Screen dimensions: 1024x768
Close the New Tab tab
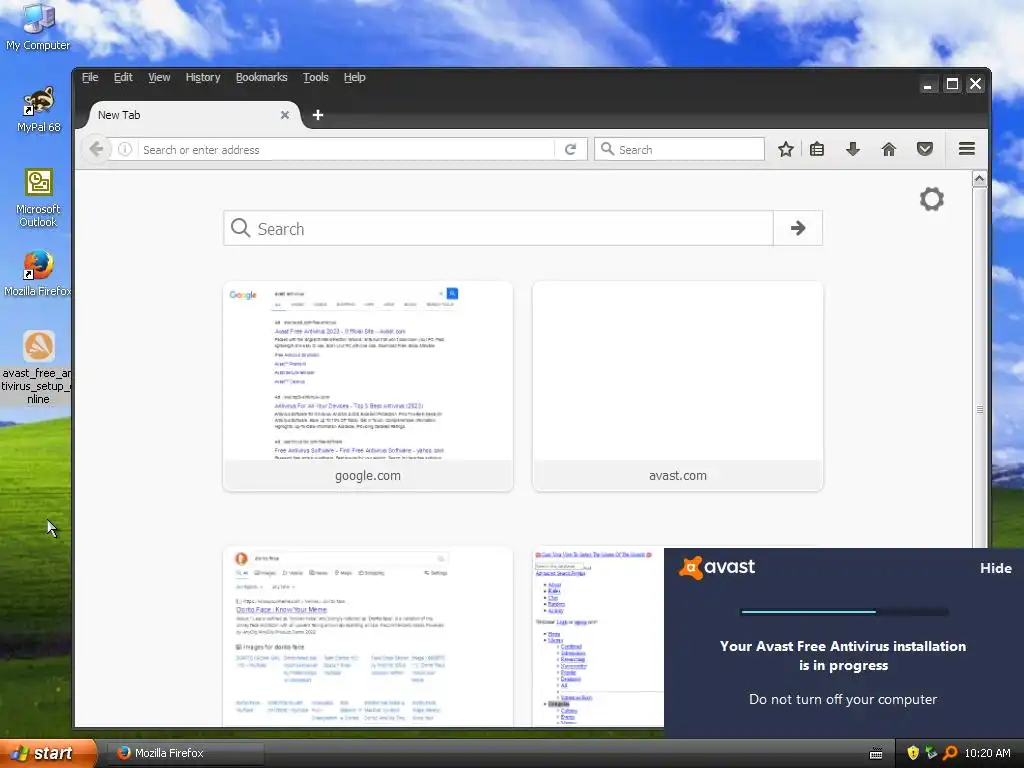pyautogui.click(x=285, y=115)
